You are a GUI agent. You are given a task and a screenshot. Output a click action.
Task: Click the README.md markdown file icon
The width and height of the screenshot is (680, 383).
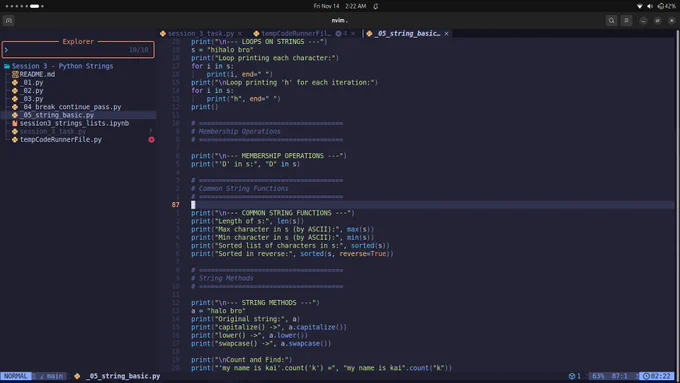(x=15, y=74)
